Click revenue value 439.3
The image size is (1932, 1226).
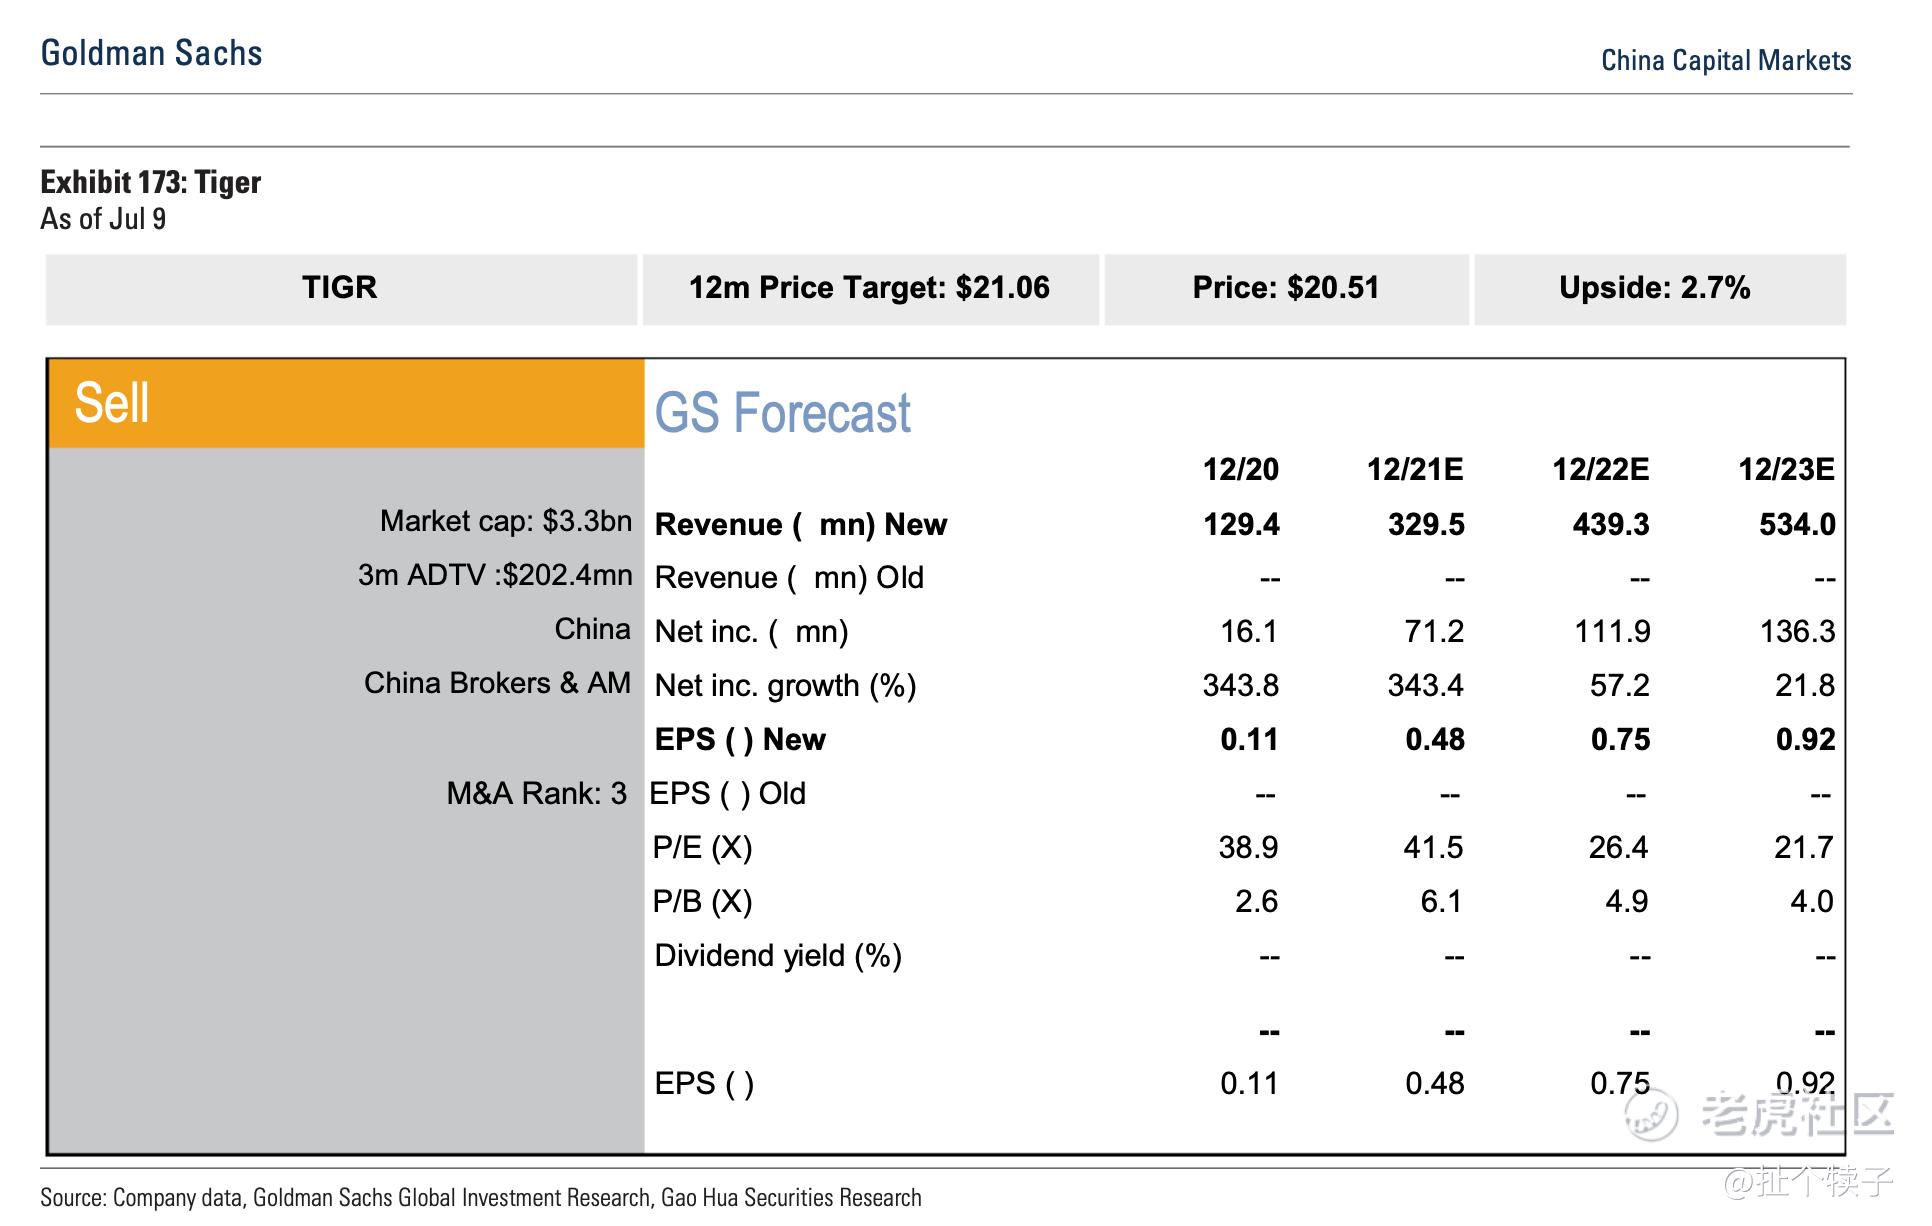point(1611,525)
